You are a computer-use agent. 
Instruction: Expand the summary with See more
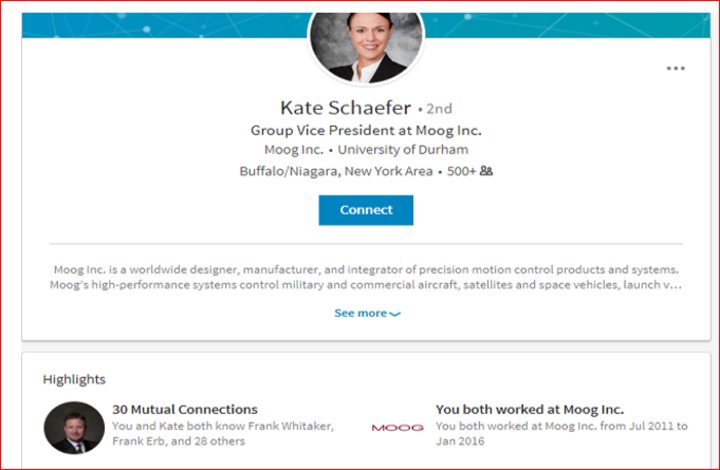pyautogui.click(x=367, y=313)
